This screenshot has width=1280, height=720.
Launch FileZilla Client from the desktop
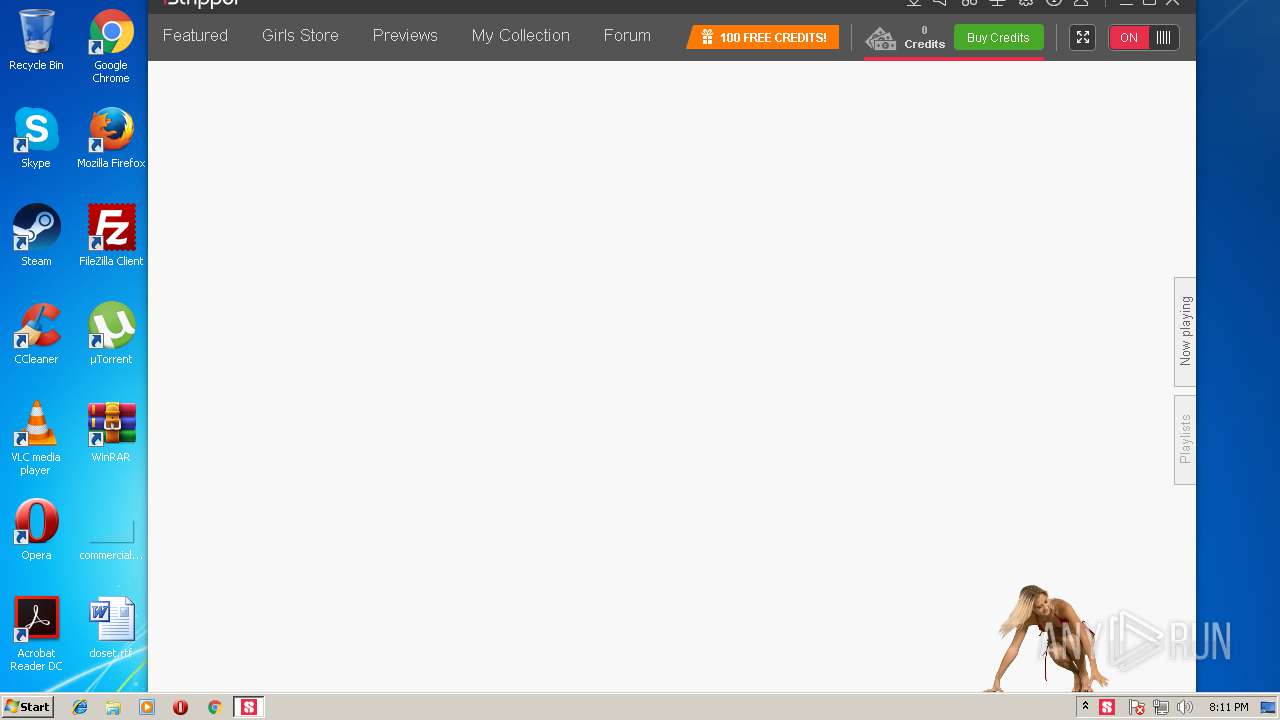point(111,236)
